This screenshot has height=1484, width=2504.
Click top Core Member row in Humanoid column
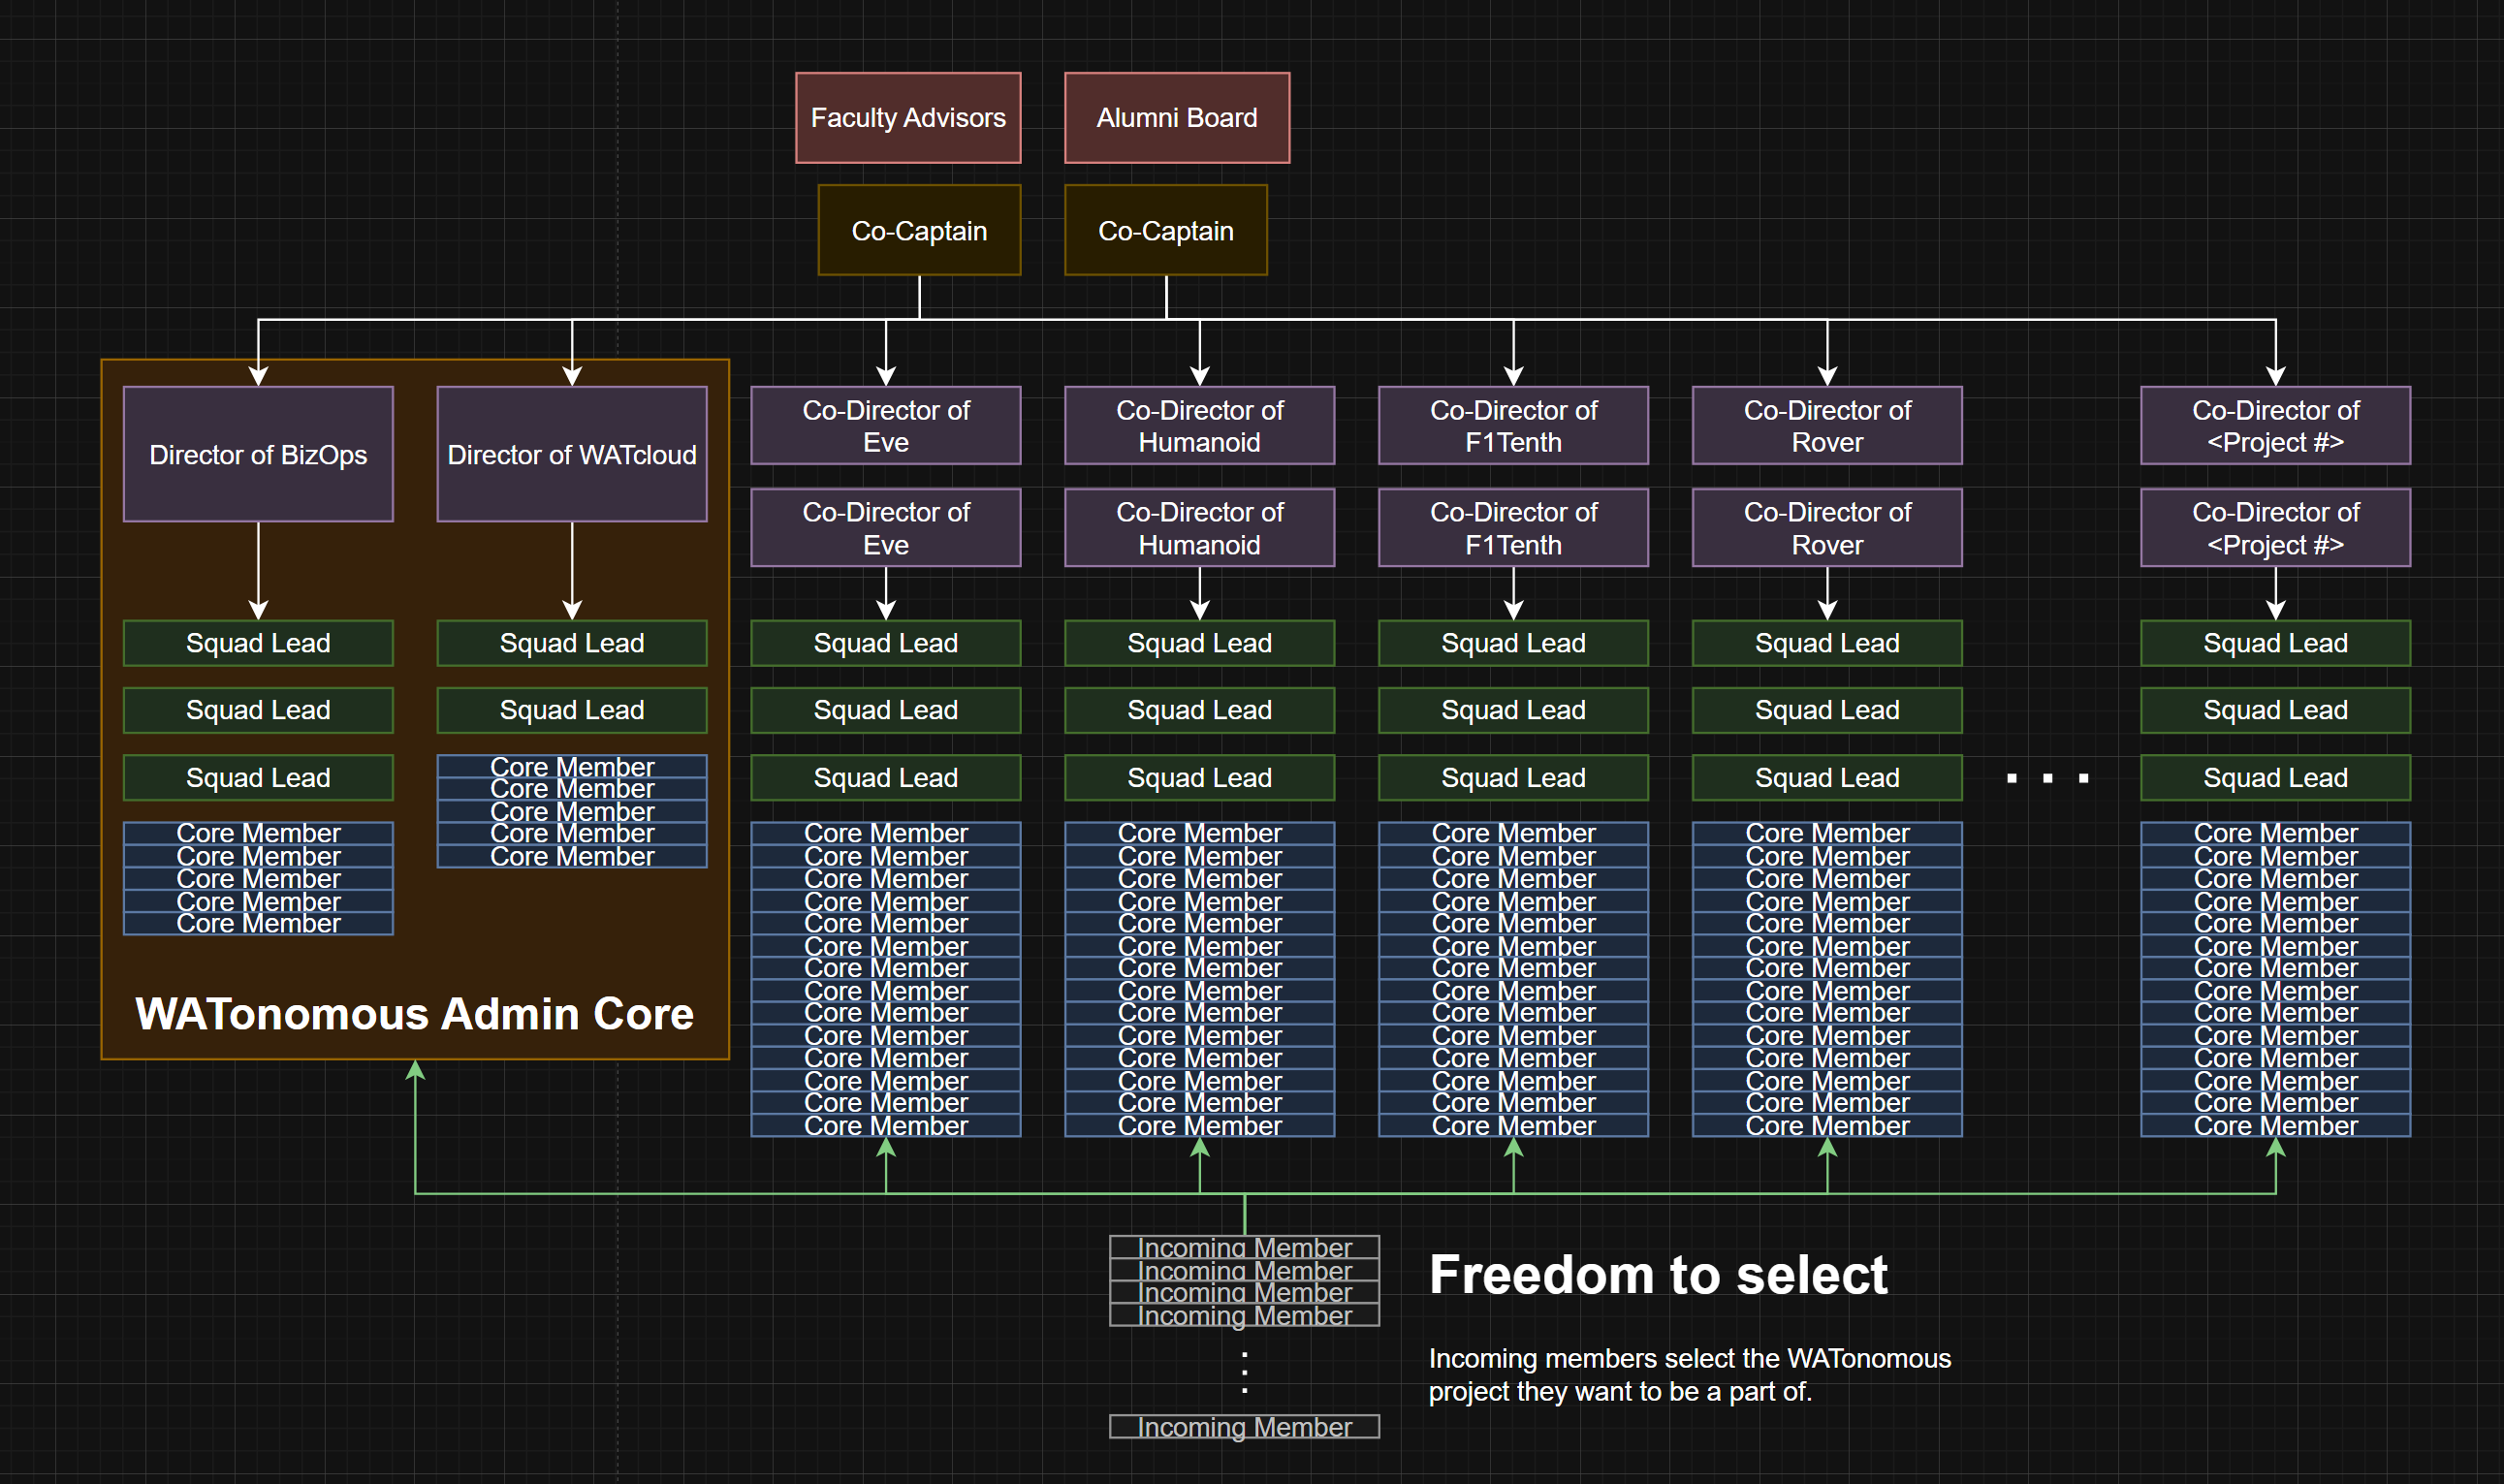click(x=1200, y=834)
